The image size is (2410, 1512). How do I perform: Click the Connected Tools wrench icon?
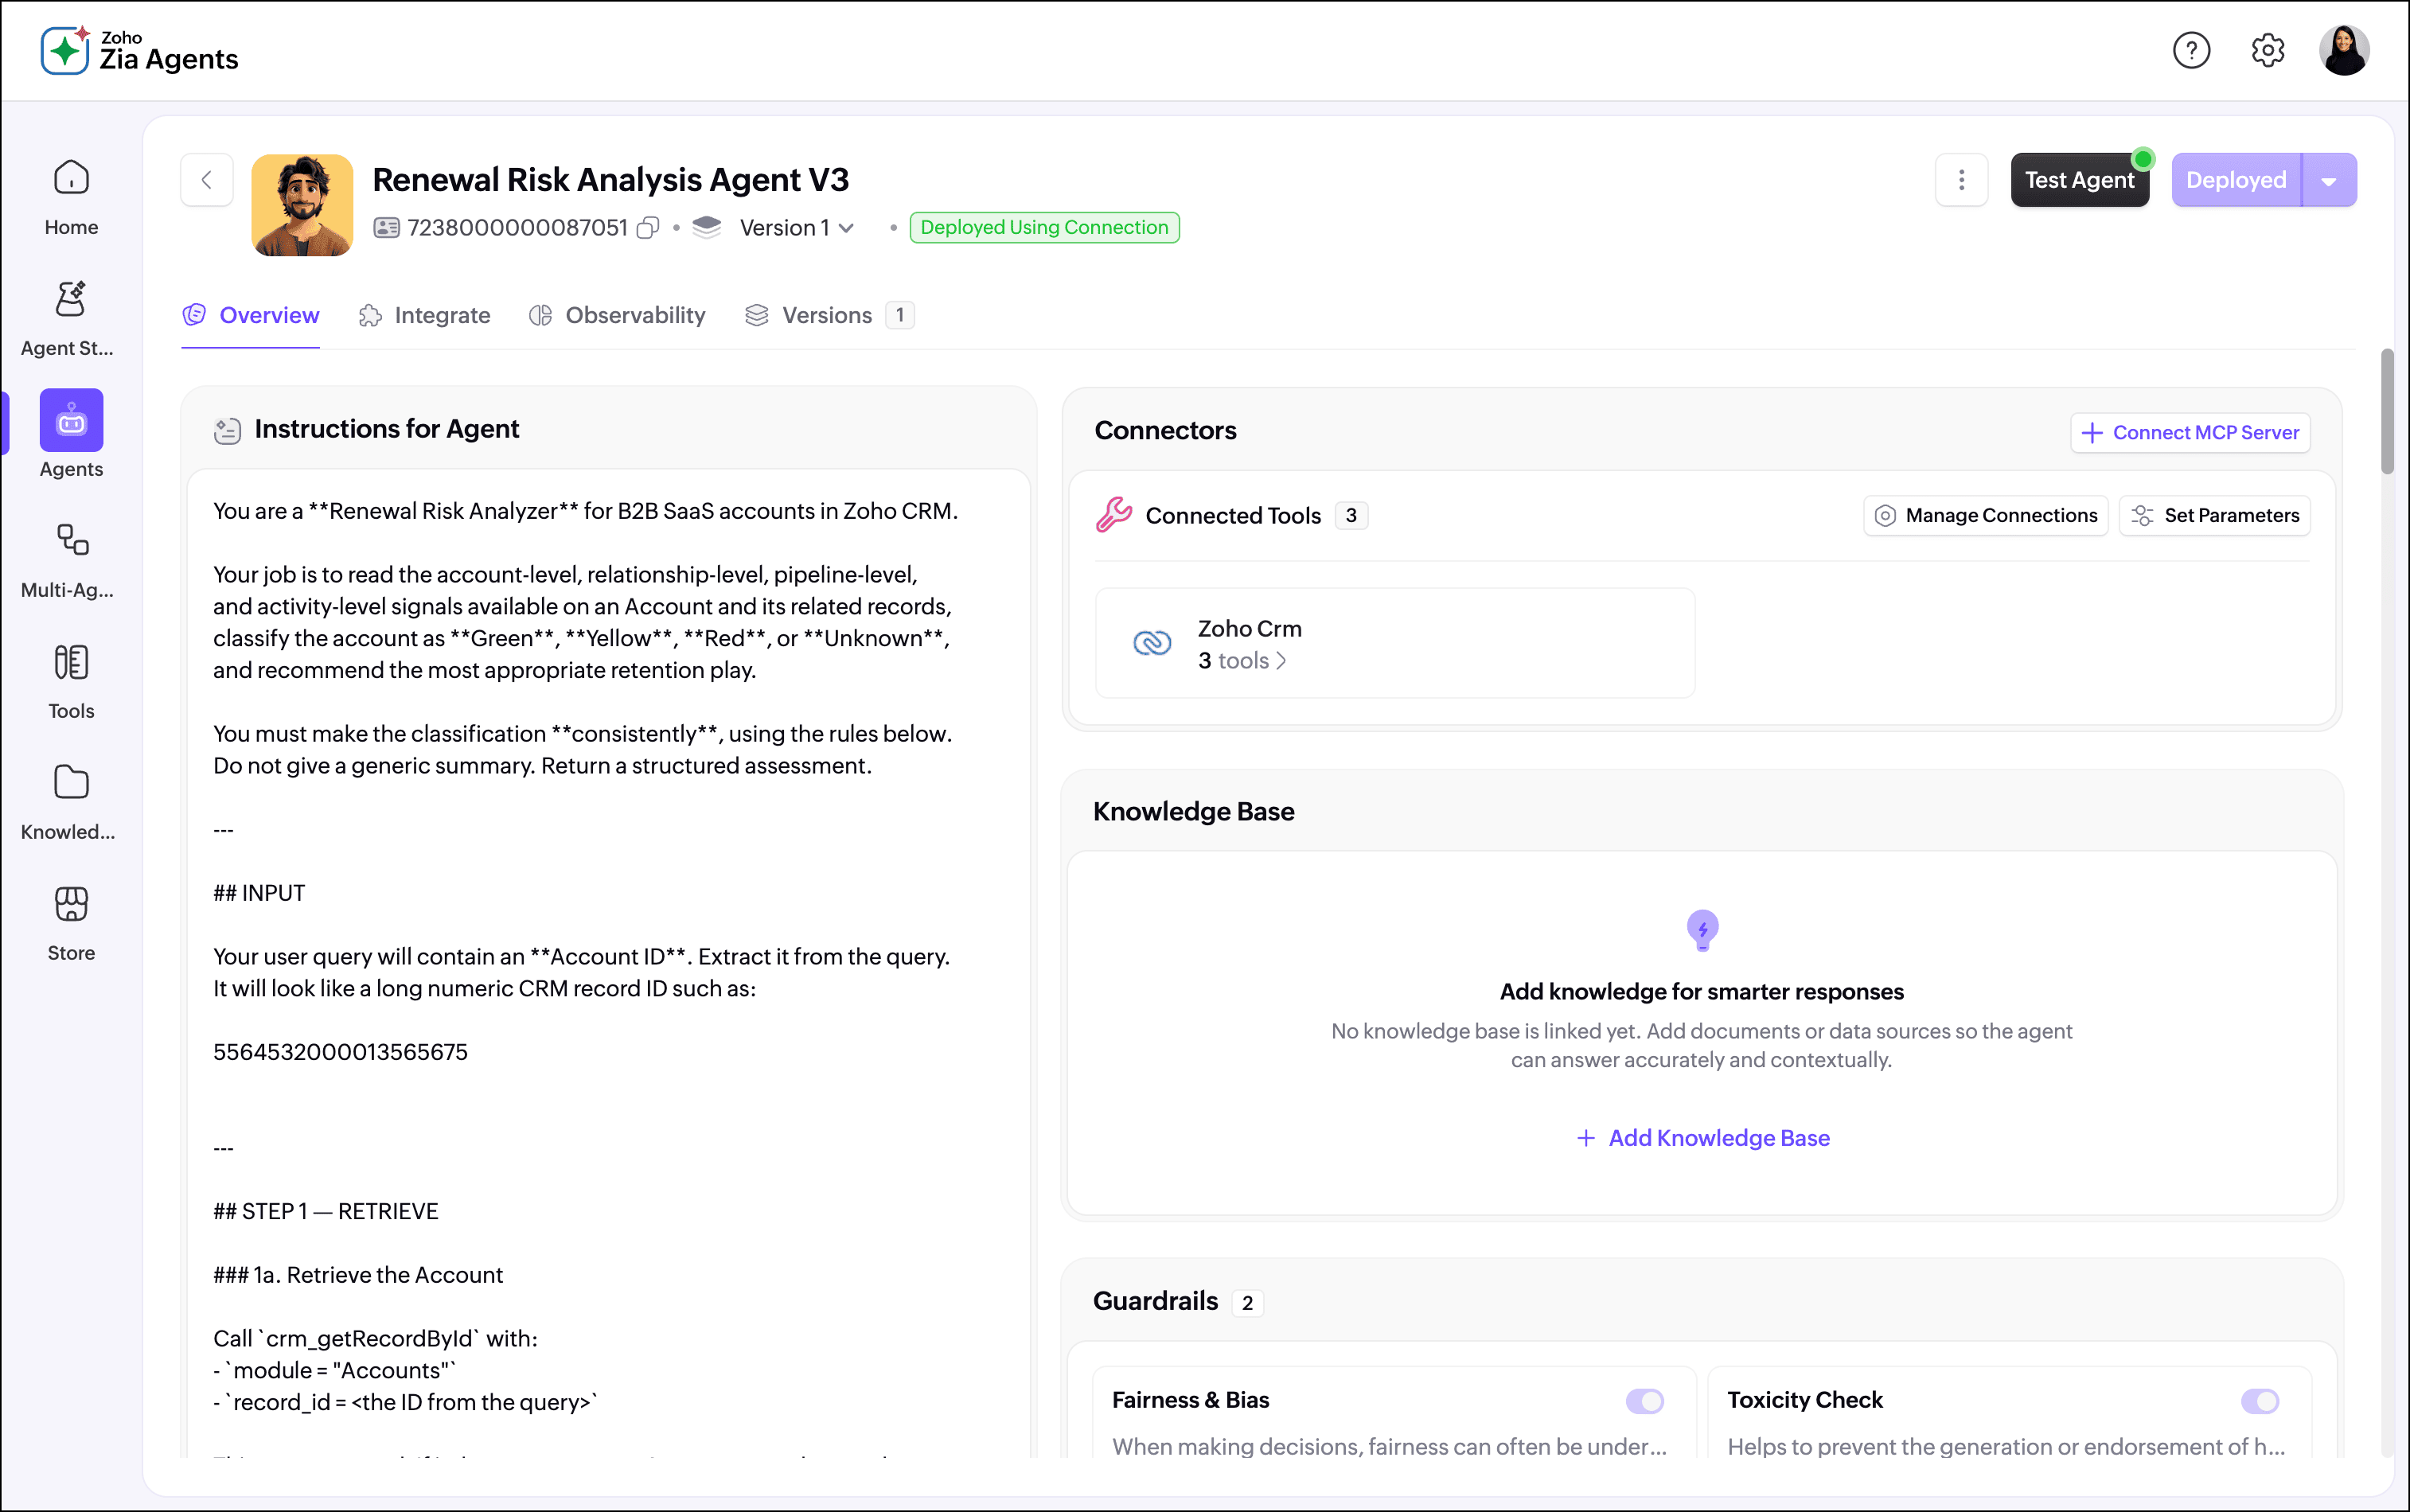(x=1114, y=515)
